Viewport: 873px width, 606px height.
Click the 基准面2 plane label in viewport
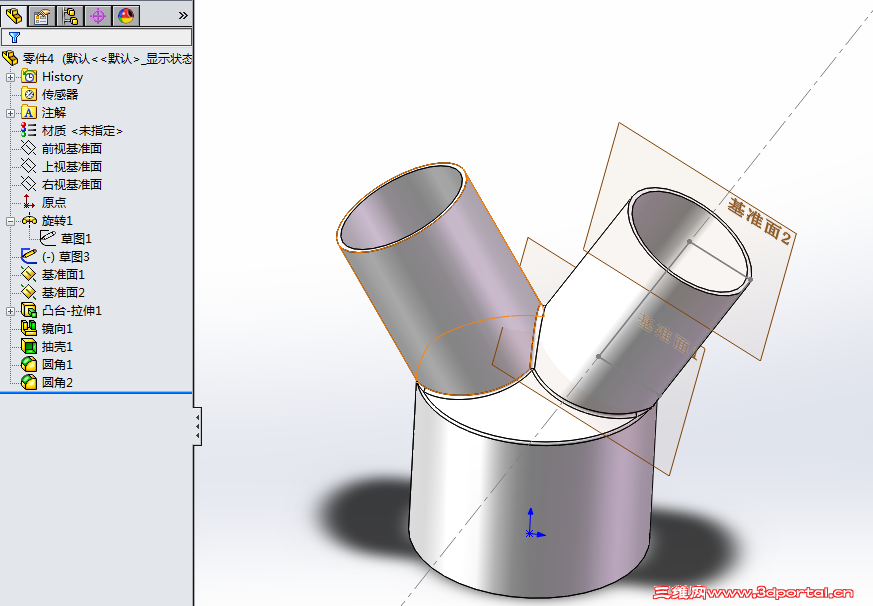759,222
